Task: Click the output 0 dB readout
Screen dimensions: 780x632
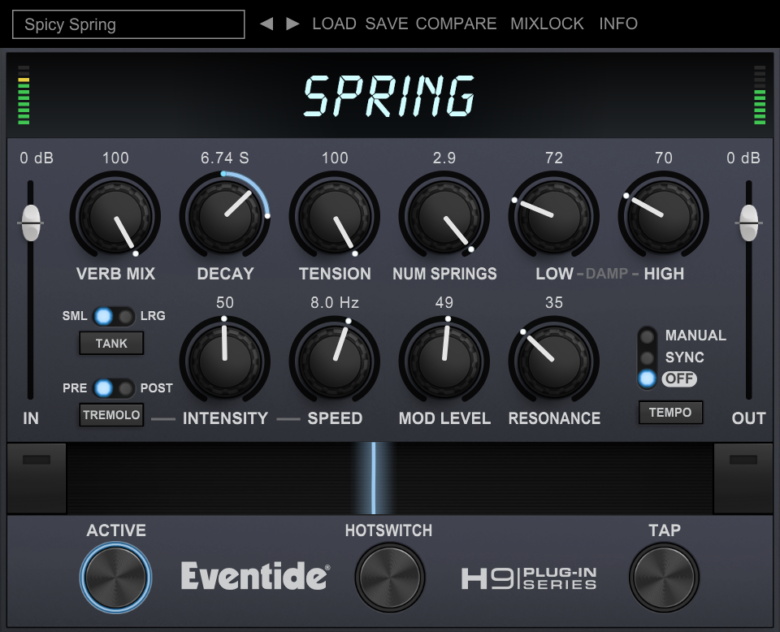Action: 743,158
